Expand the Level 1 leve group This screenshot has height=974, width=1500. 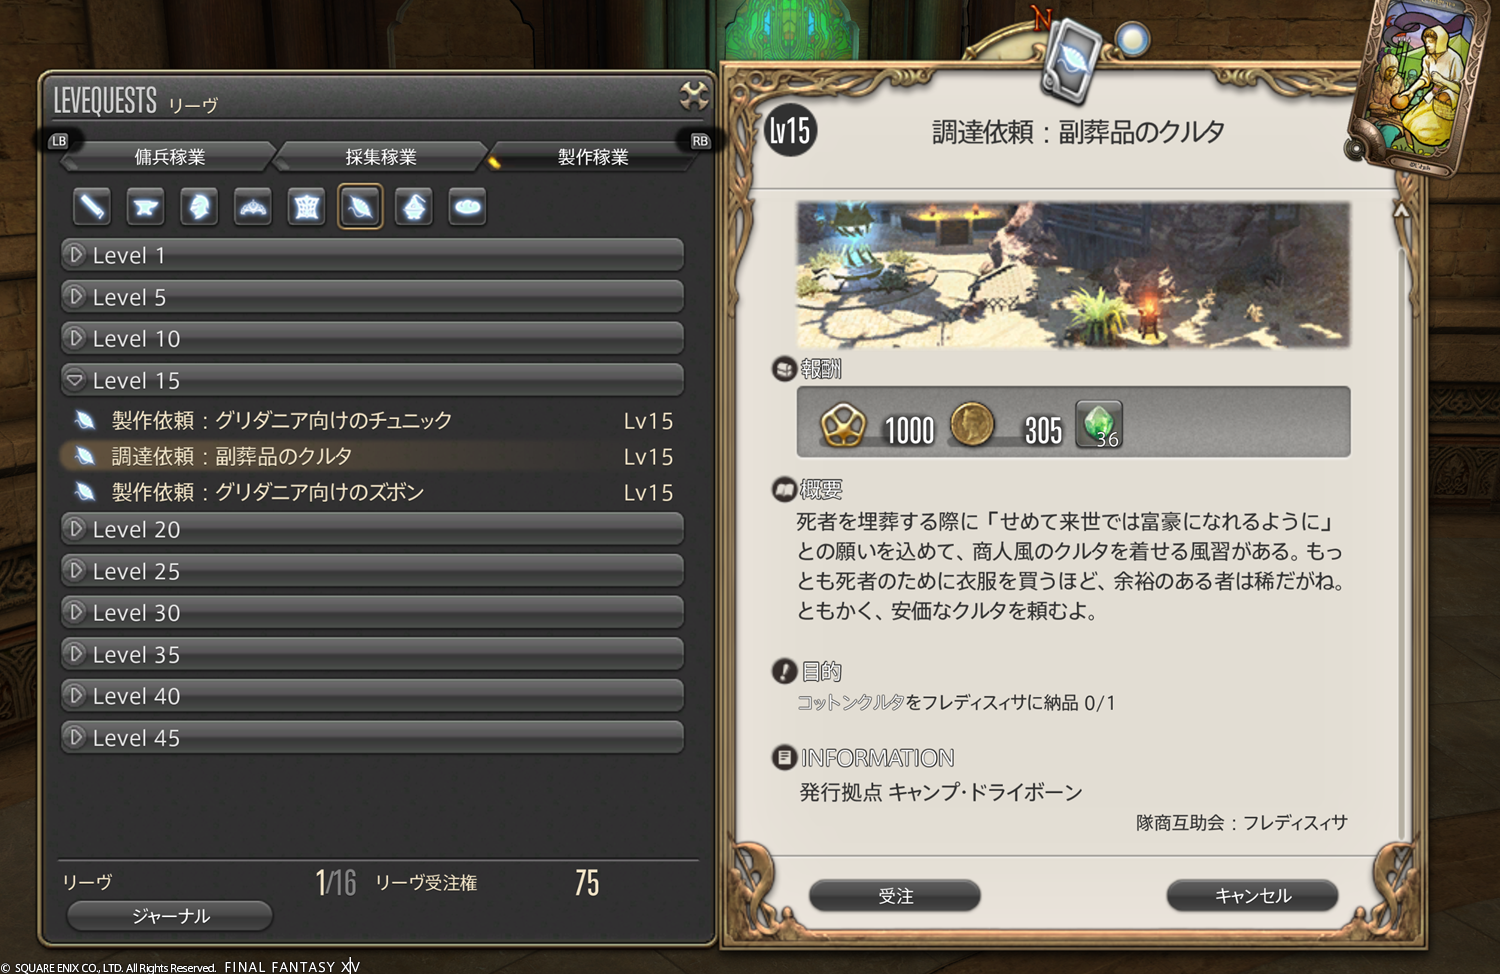372,255
